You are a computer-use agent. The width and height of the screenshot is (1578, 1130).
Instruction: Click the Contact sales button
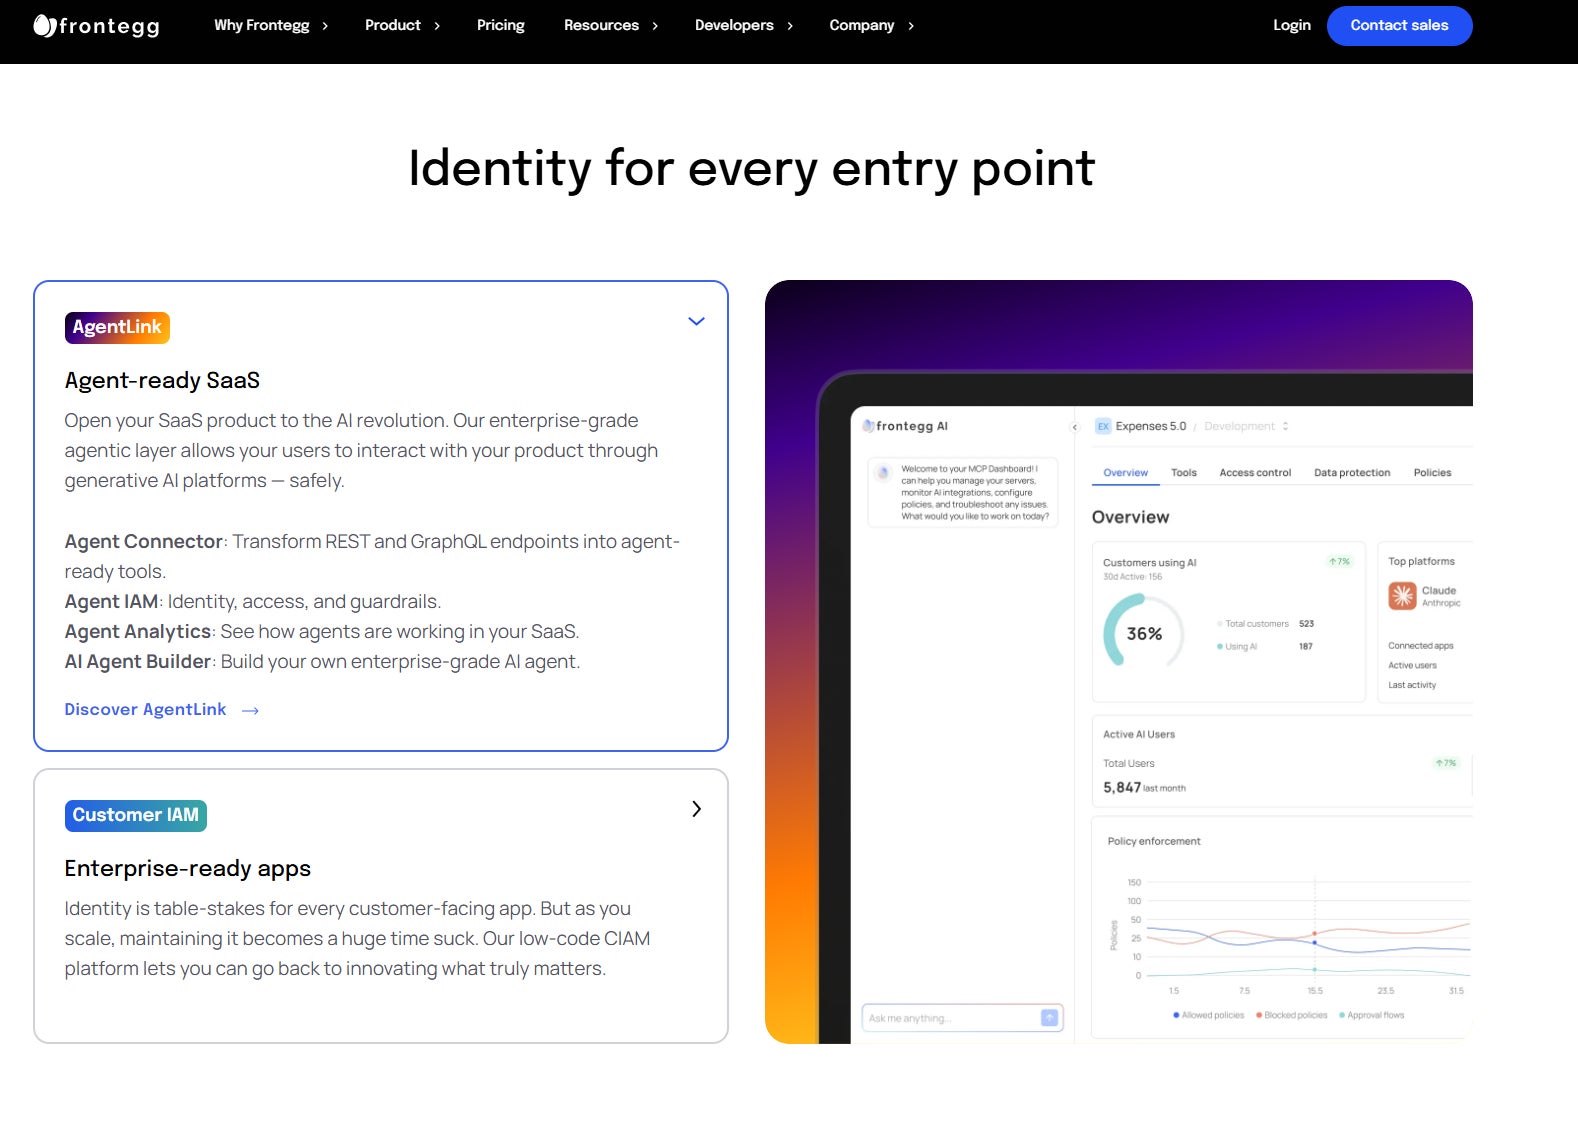point(1399,26)
